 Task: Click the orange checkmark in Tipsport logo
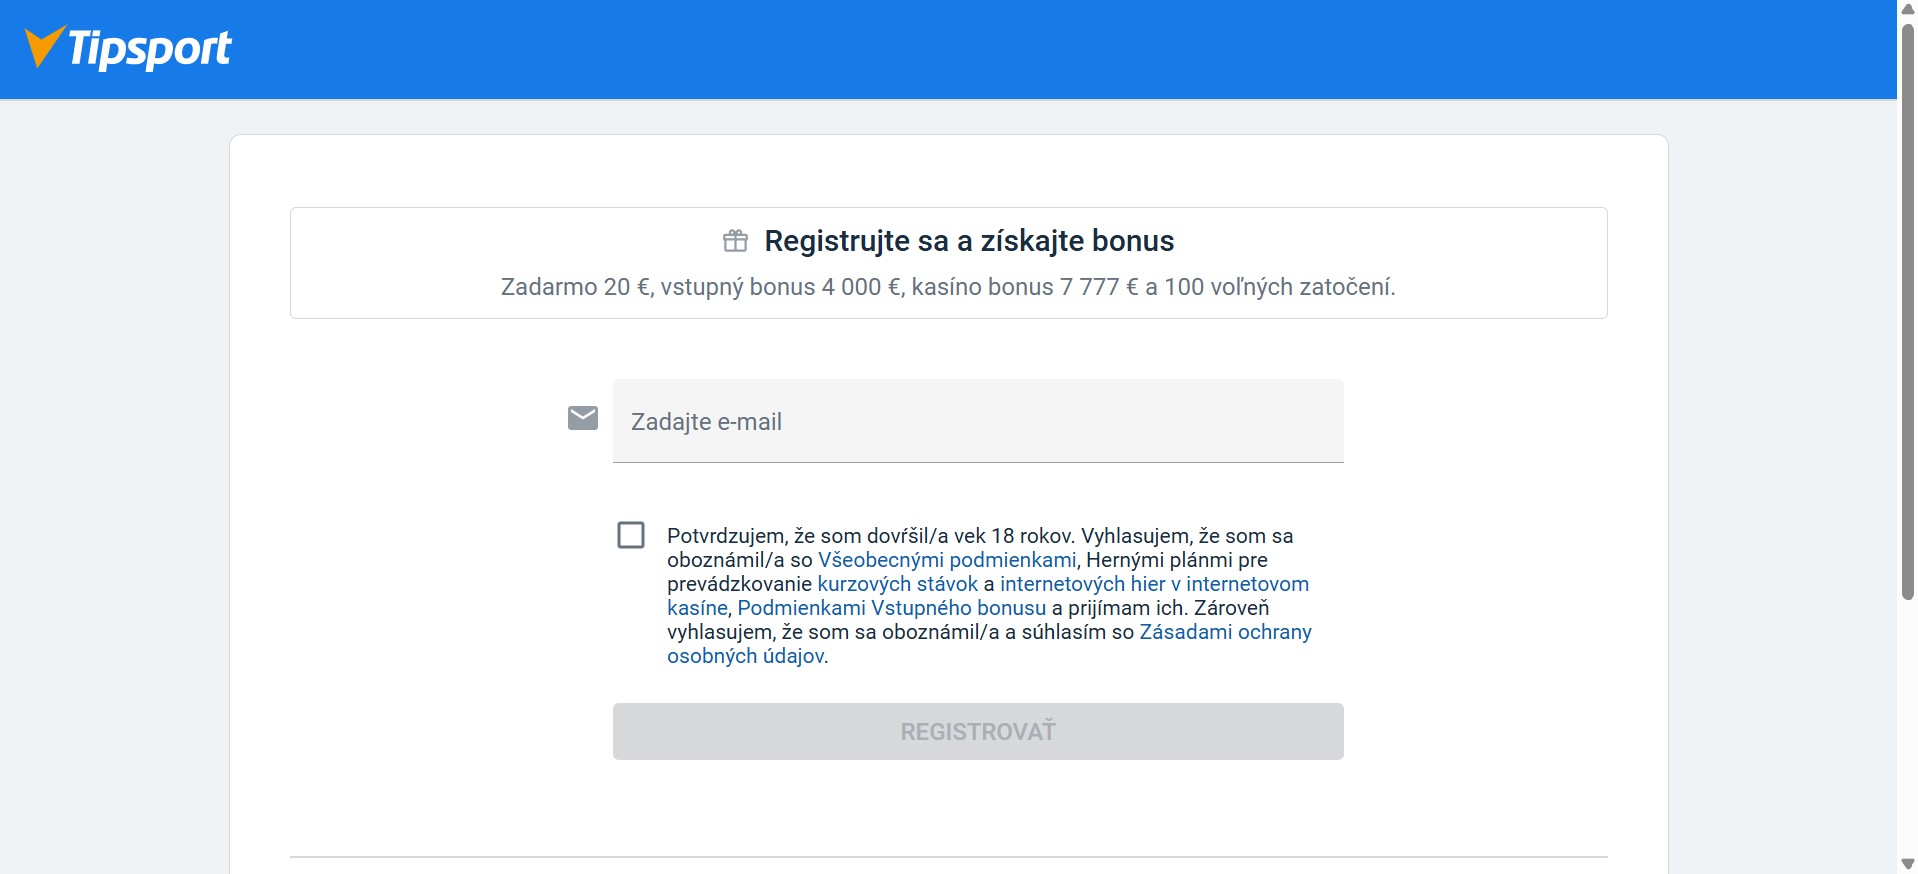point(43,45)
